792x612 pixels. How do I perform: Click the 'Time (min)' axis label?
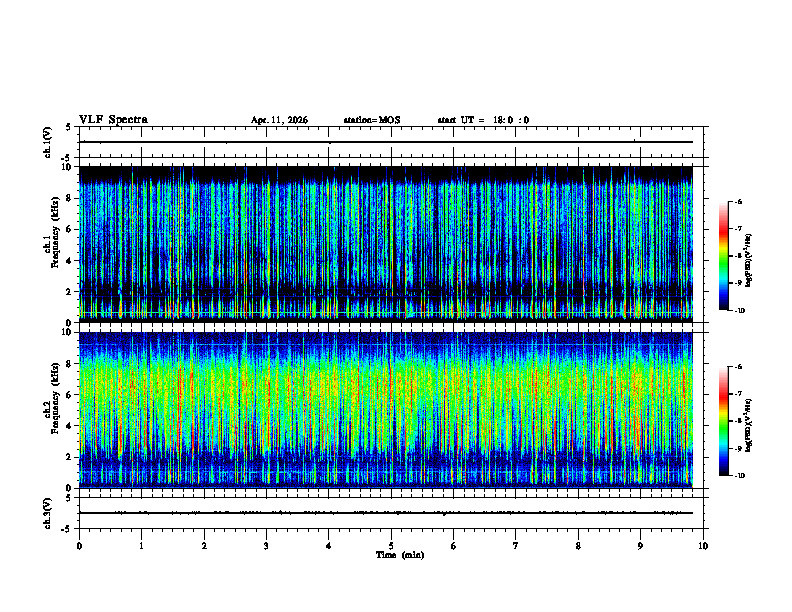(400, 555)
